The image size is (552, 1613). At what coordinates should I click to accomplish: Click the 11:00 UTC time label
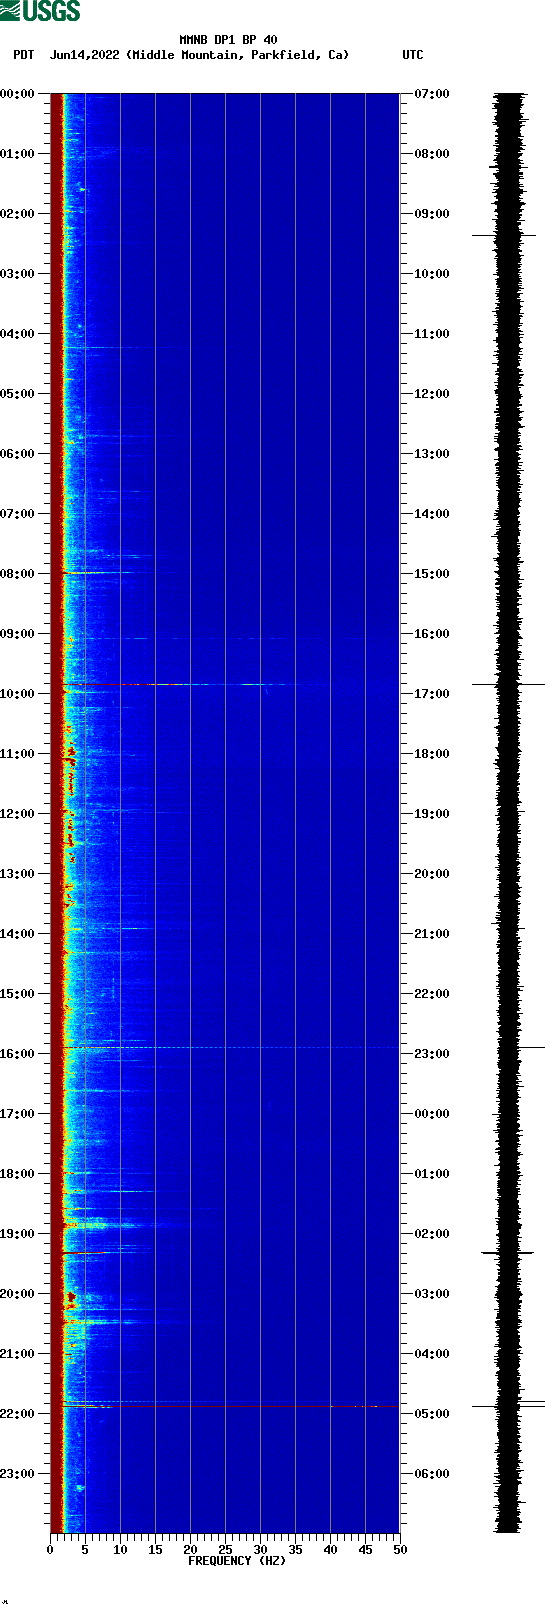(432, 334)
